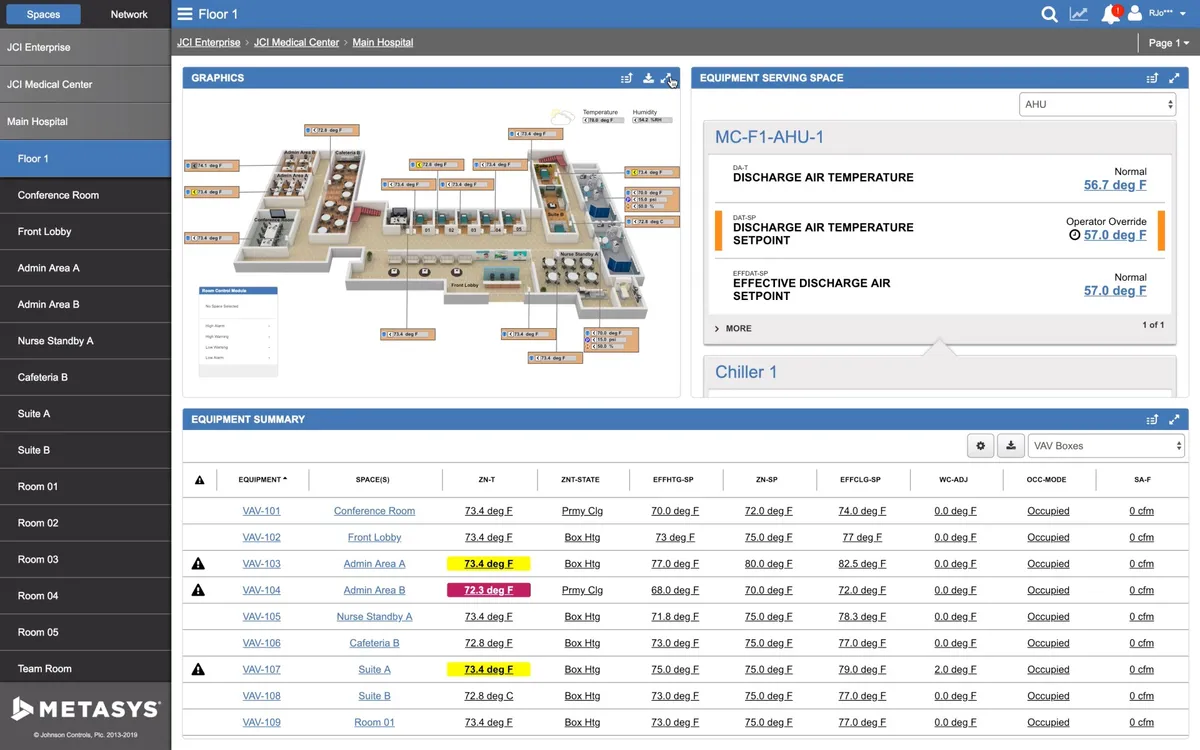Switch to the Network tab
This screenshot has width=1200, height=750.
[x=129, y=14]
